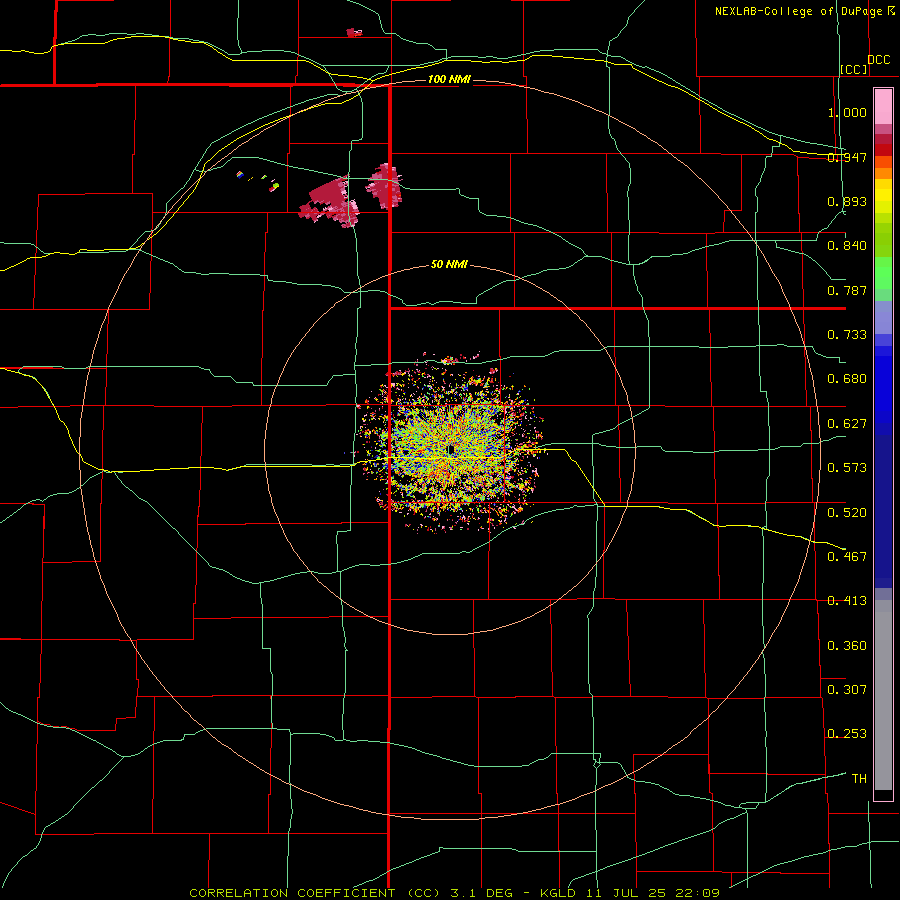Click the Correlation Coefficient product caption at bottom

click(455, 893)
